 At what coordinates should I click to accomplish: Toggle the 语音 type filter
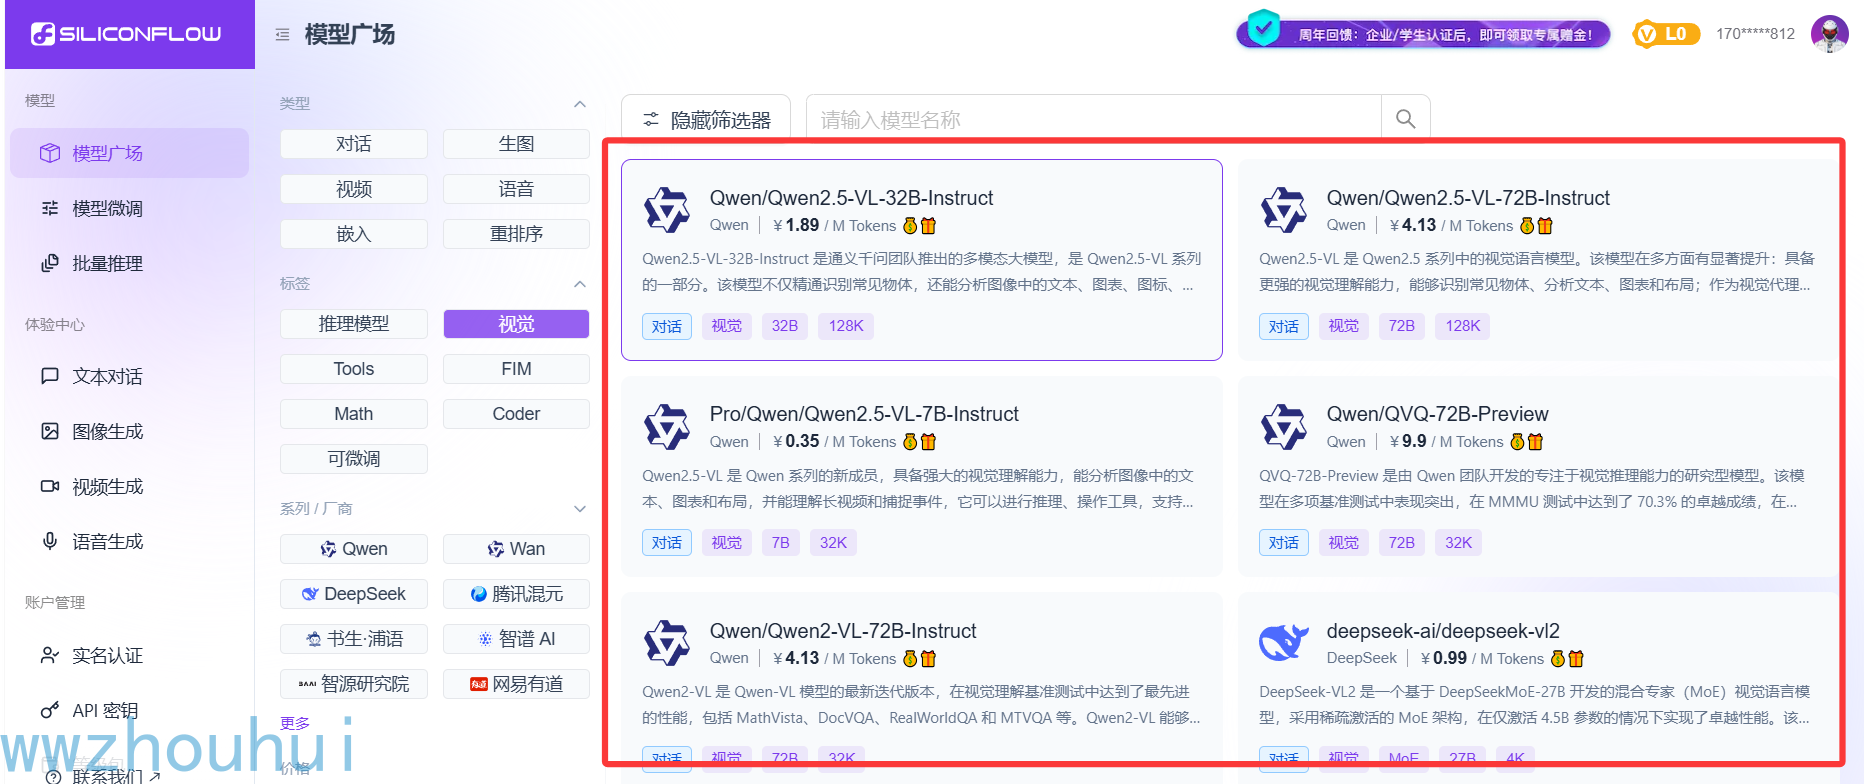[x=516, y=189]
